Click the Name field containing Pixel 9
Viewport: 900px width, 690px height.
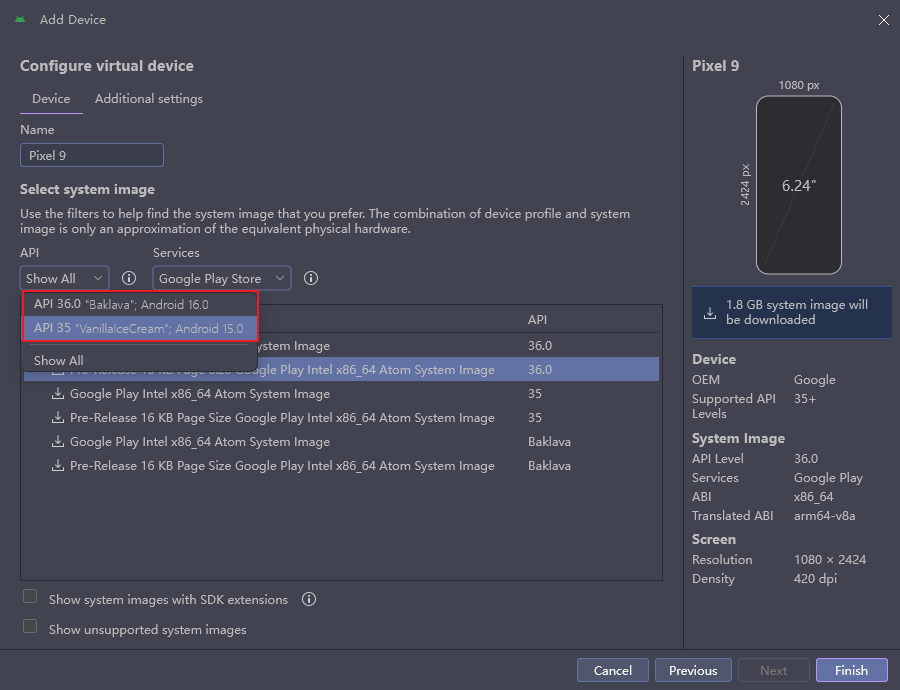91,155
